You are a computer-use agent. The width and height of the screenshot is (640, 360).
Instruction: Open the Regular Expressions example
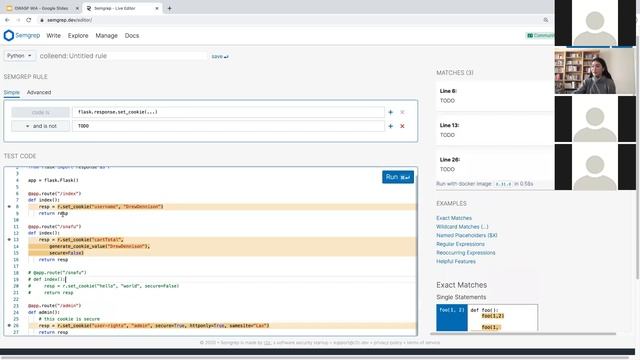[460, 244]
